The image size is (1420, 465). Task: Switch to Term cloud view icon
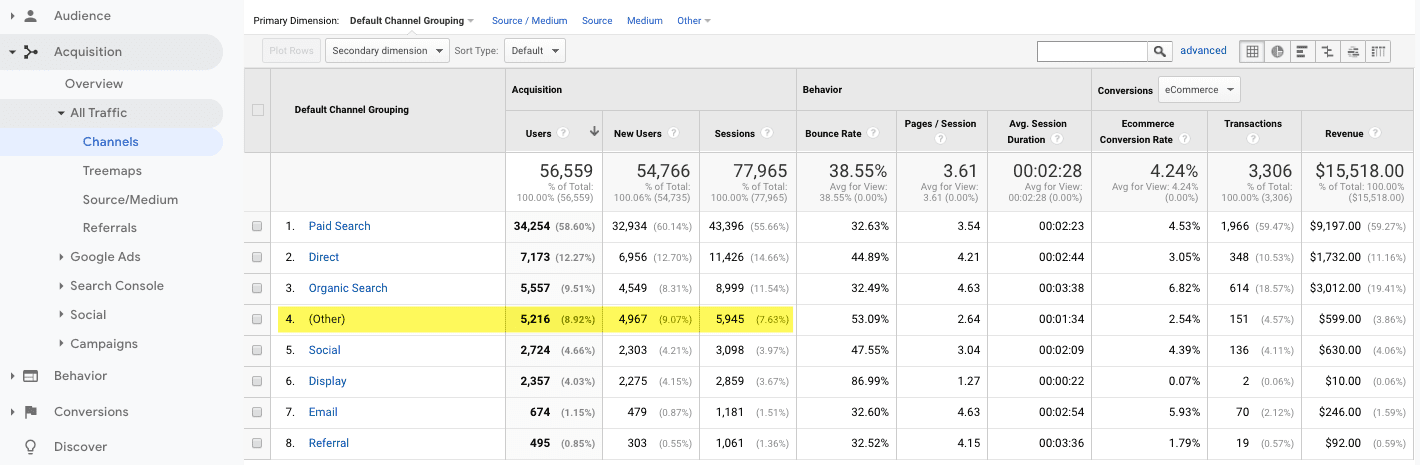(x=1353, y=51)
